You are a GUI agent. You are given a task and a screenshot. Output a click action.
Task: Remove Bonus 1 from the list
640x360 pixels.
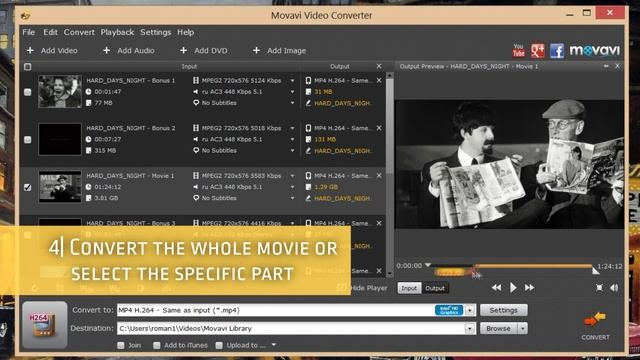tap(379, 80)
